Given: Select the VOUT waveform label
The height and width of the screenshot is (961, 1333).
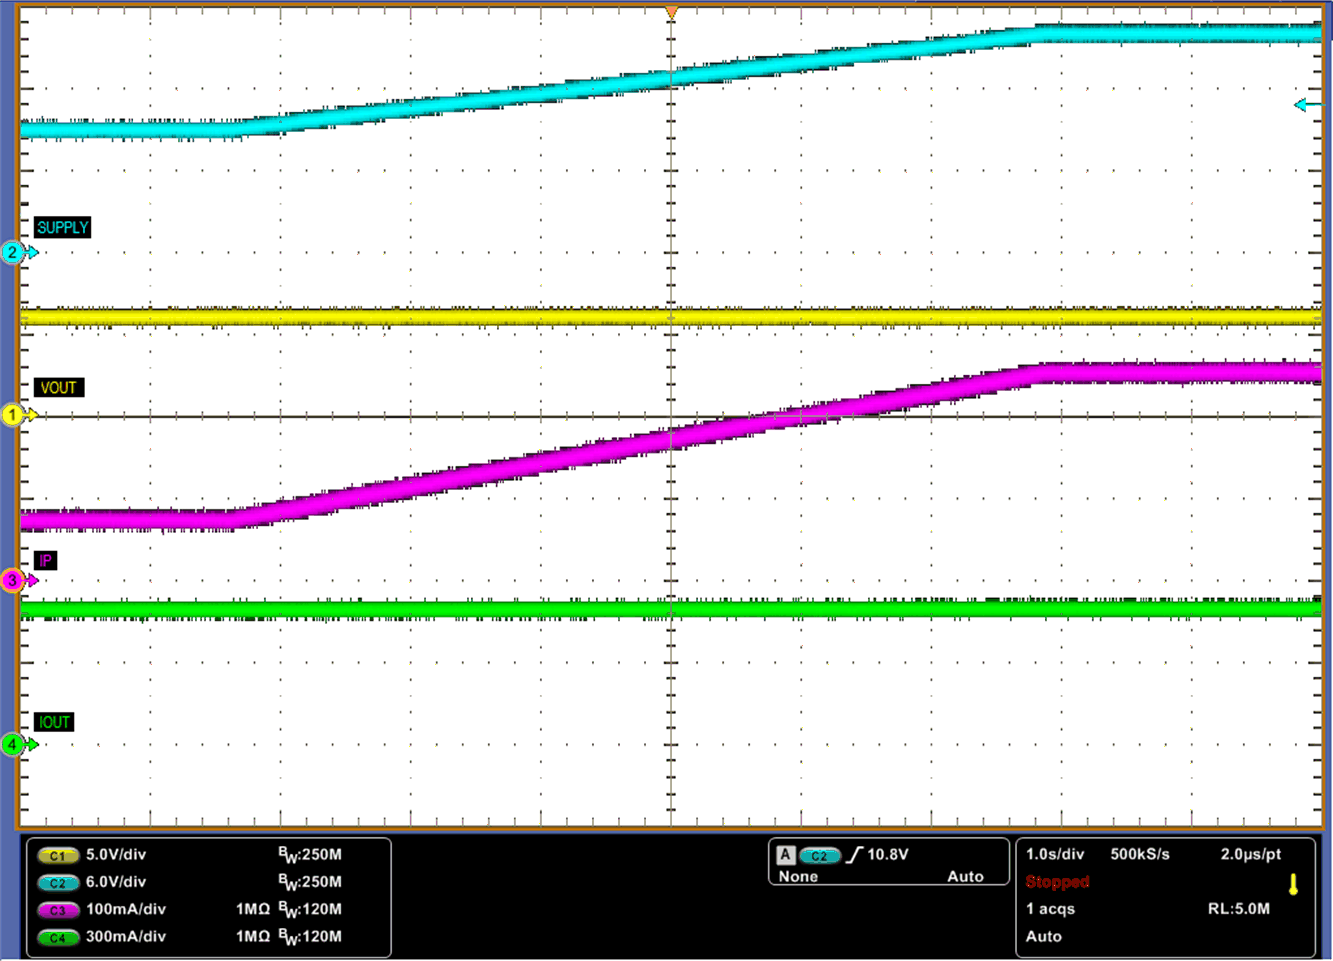Looking at the screenshot, I should (x=58, y=388).
